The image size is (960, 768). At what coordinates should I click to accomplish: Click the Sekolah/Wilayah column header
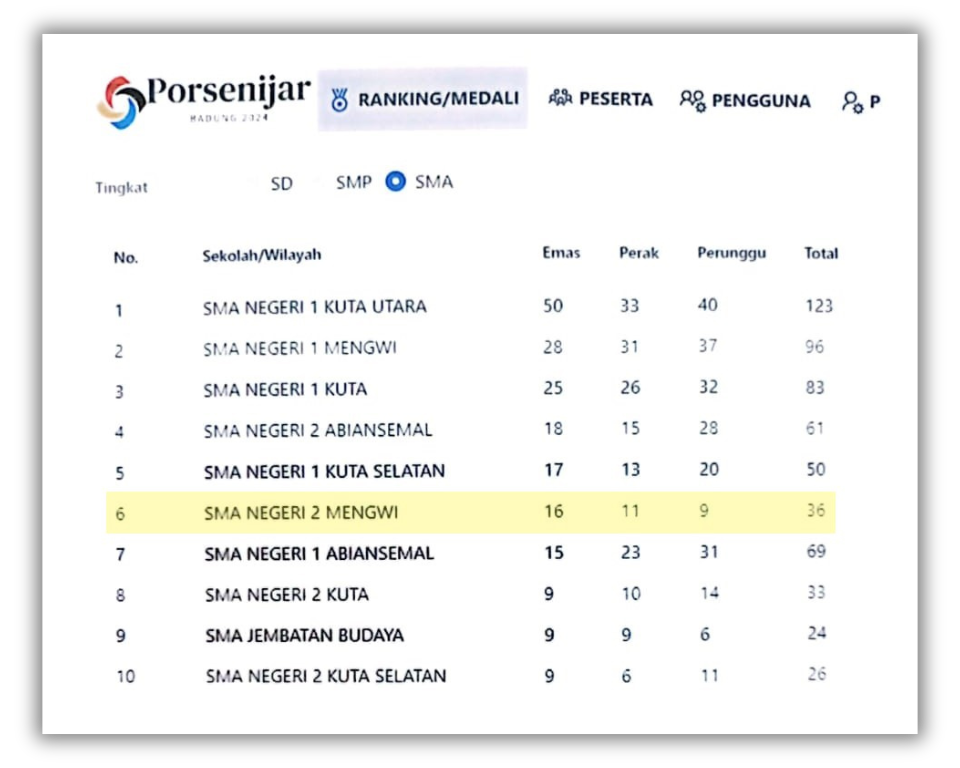[262, 255]
